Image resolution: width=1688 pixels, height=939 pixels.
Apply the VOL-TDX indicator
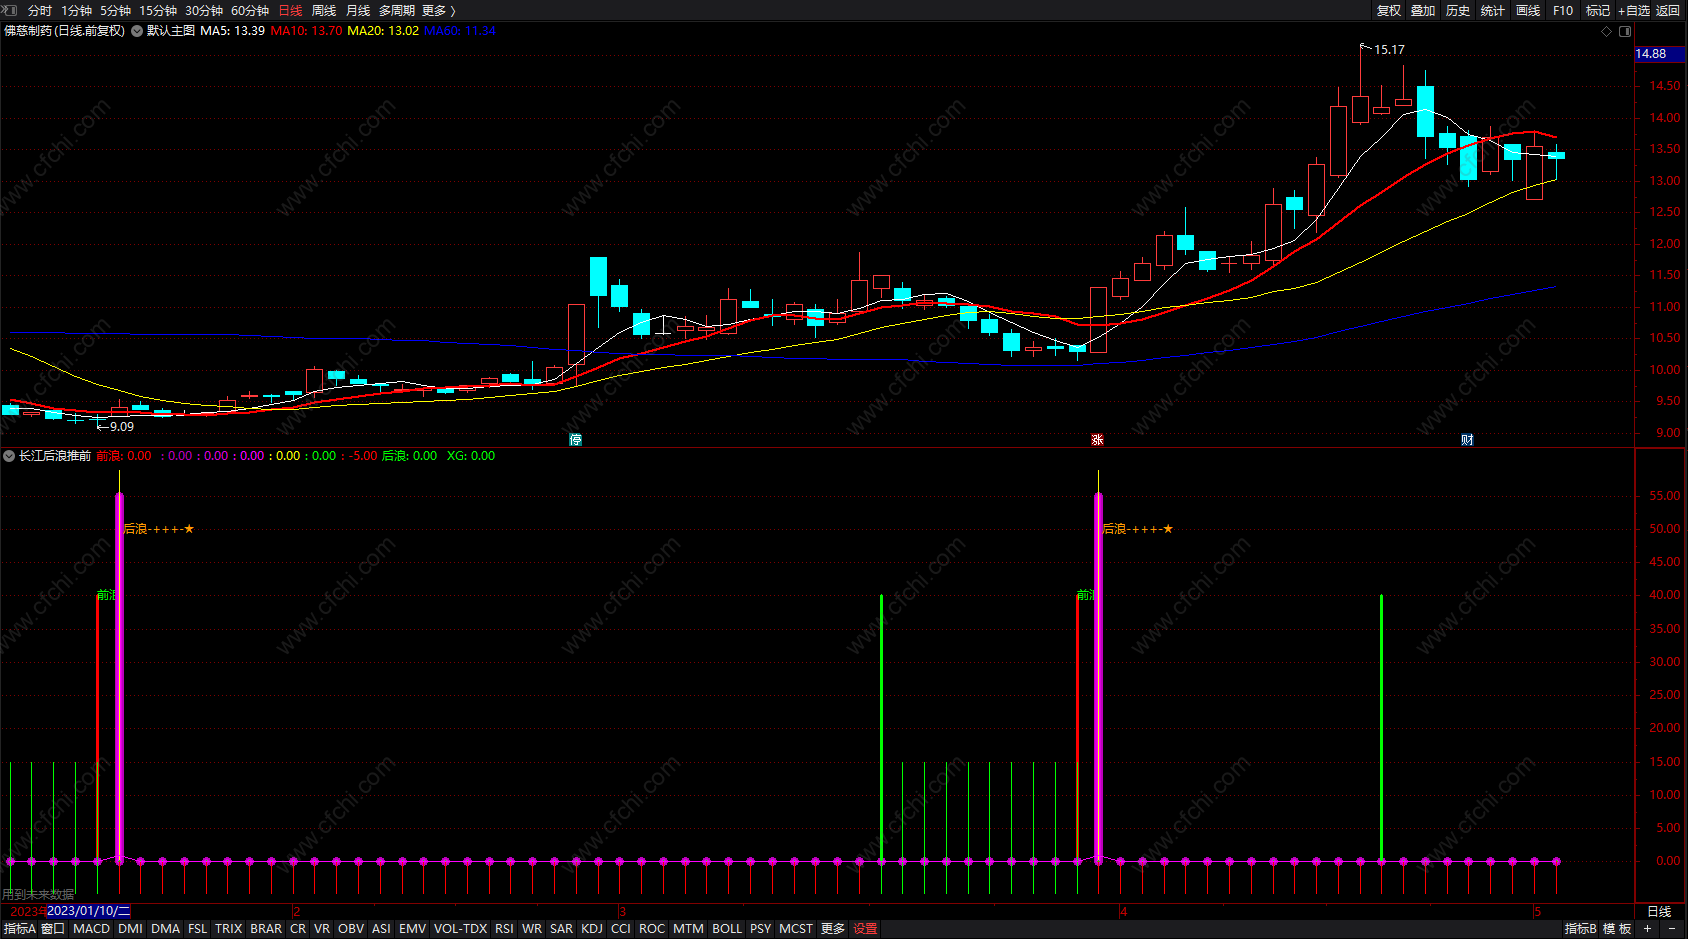coord(460,929)
